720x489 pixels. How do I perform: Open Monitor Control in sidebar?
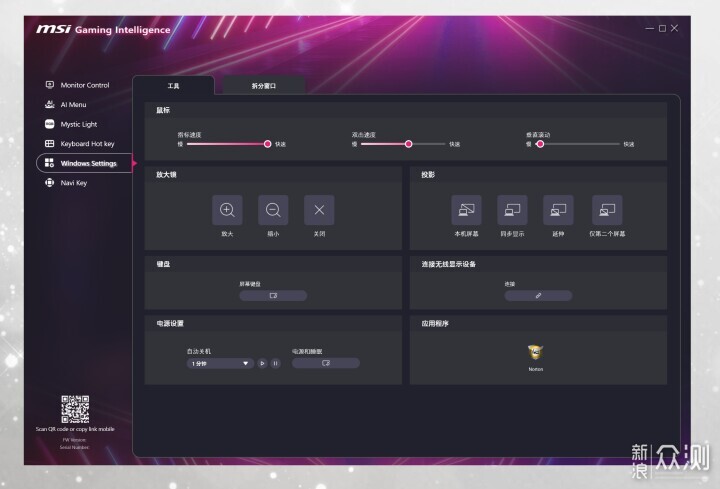77,85
